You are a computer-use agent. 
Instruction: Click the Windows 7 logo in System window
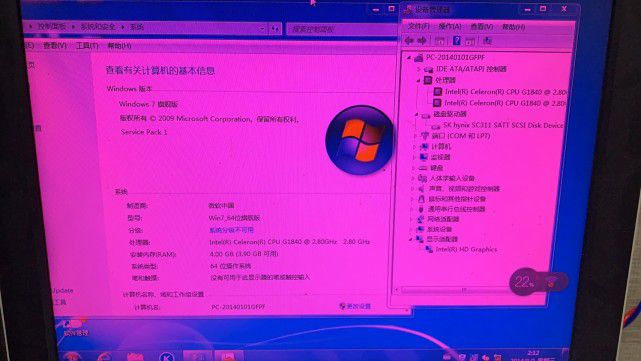(359, 140)
